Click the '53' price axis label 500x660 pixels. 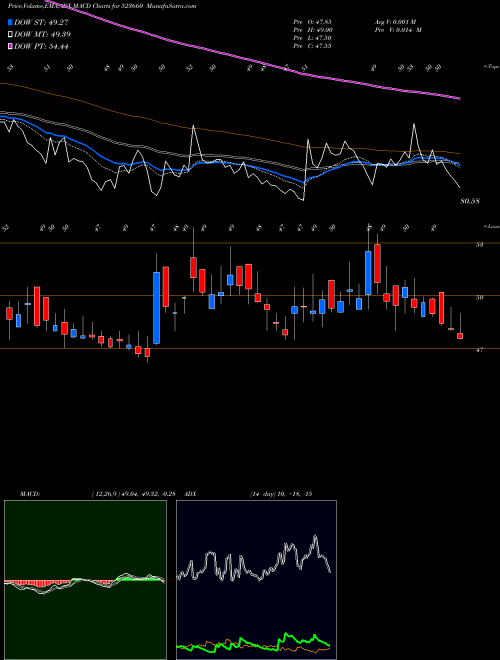point(479,244)
